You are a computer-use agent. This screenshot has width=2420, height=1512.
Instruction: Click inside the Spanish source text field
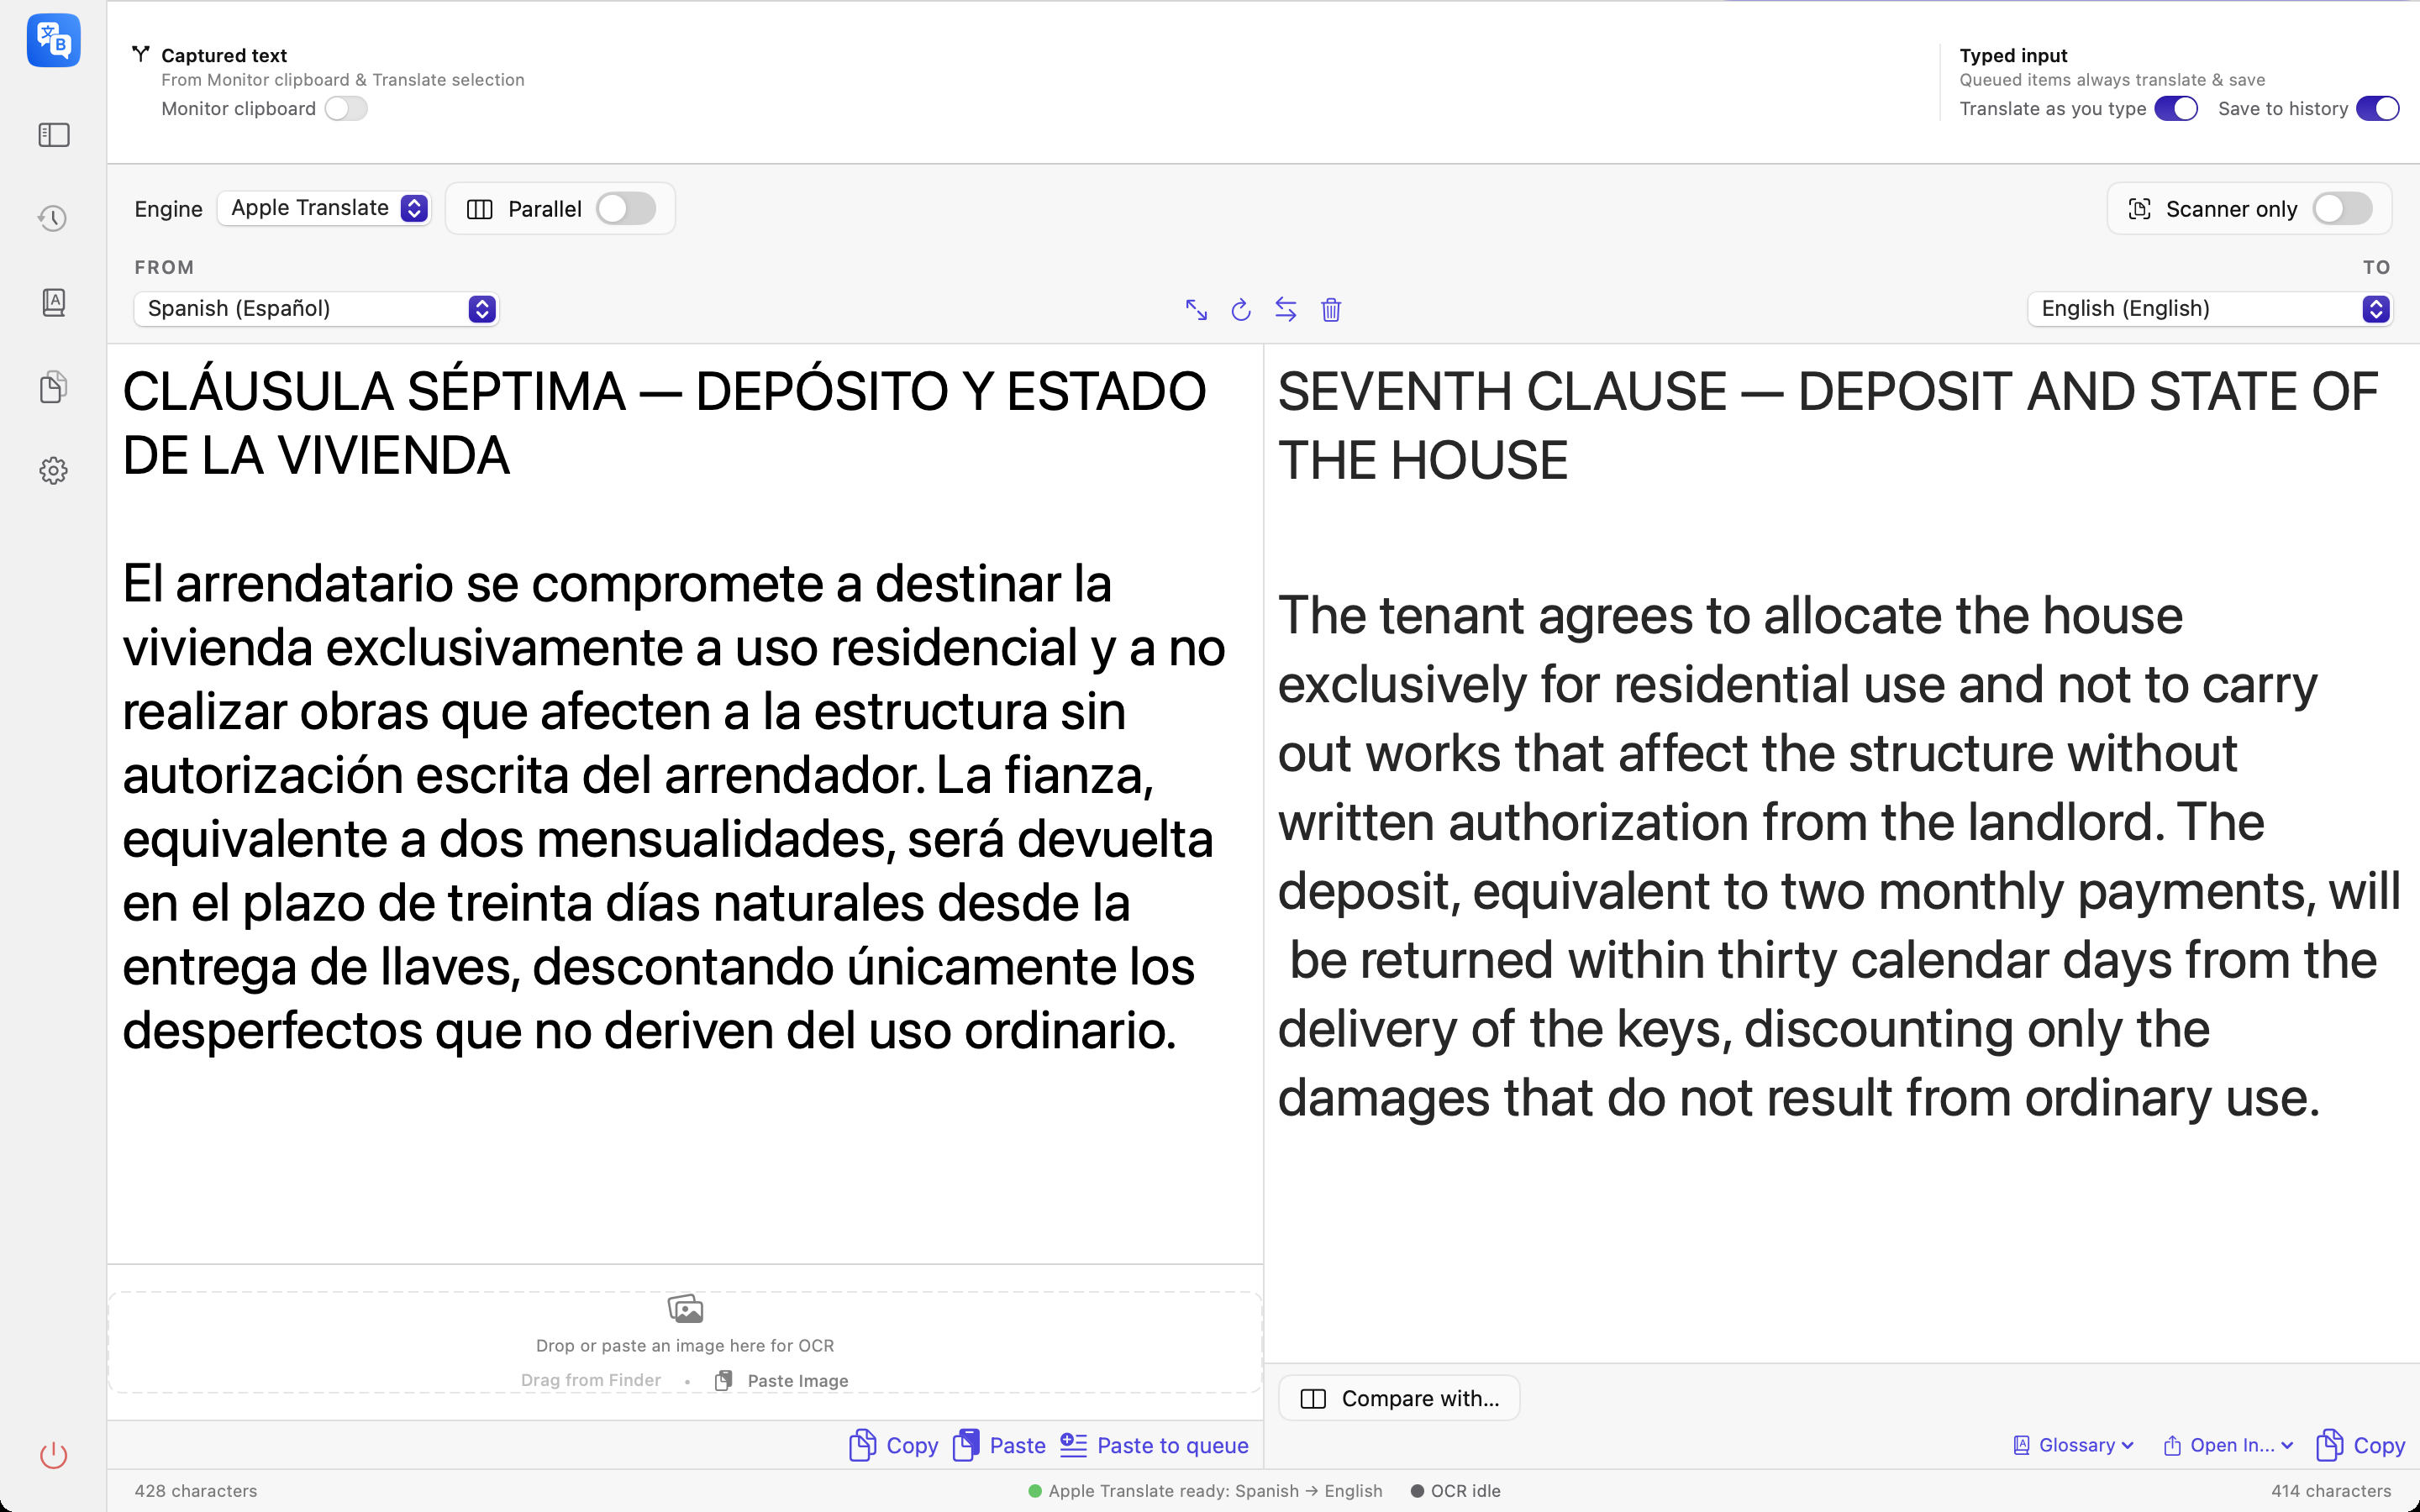click(x=685, y=804)
